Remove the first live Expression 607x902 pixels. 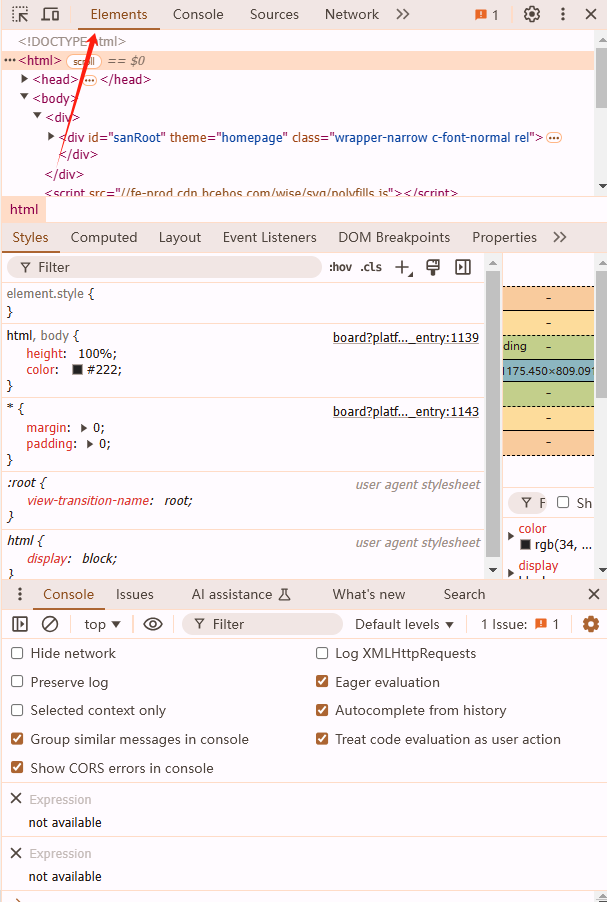point(16,798)
